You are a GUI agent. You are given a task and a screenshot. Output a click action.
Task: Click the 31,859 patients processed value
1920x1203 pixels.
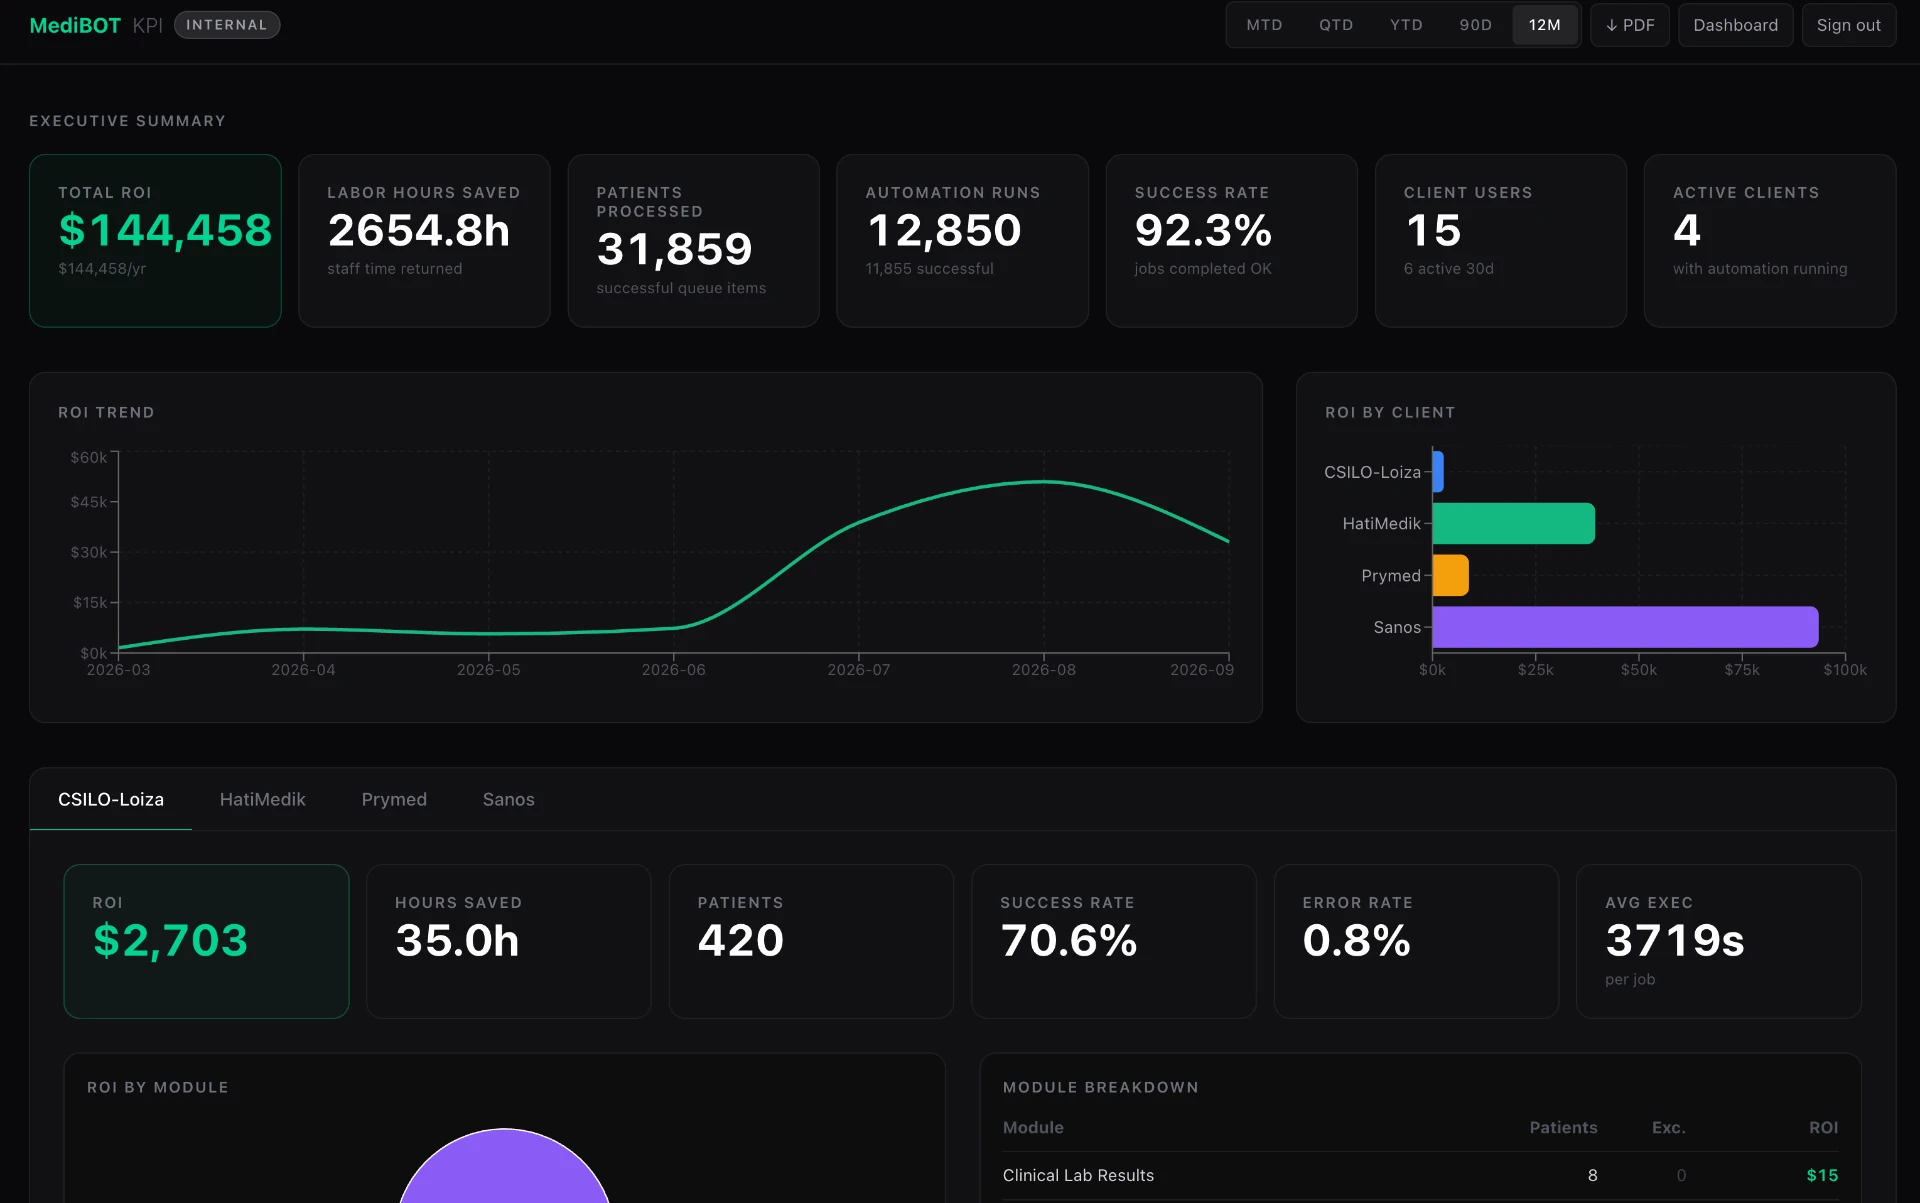coord(674,249)
